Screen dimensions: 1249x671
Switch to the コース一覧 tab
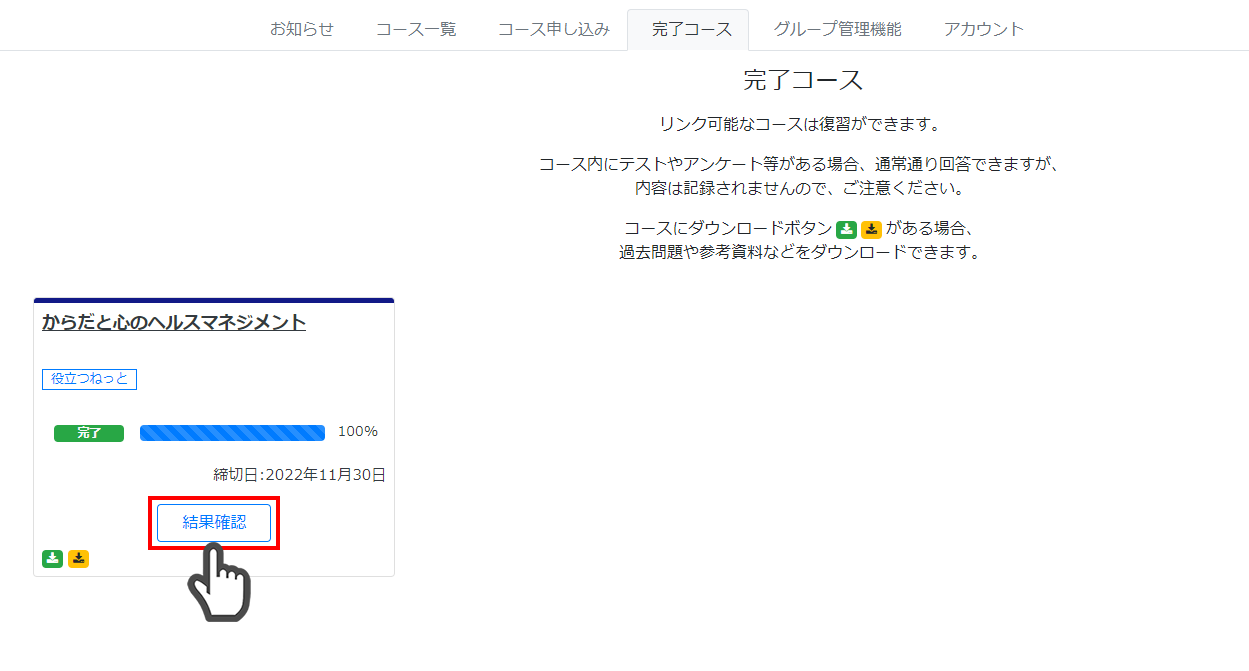[x=416, y=29]
